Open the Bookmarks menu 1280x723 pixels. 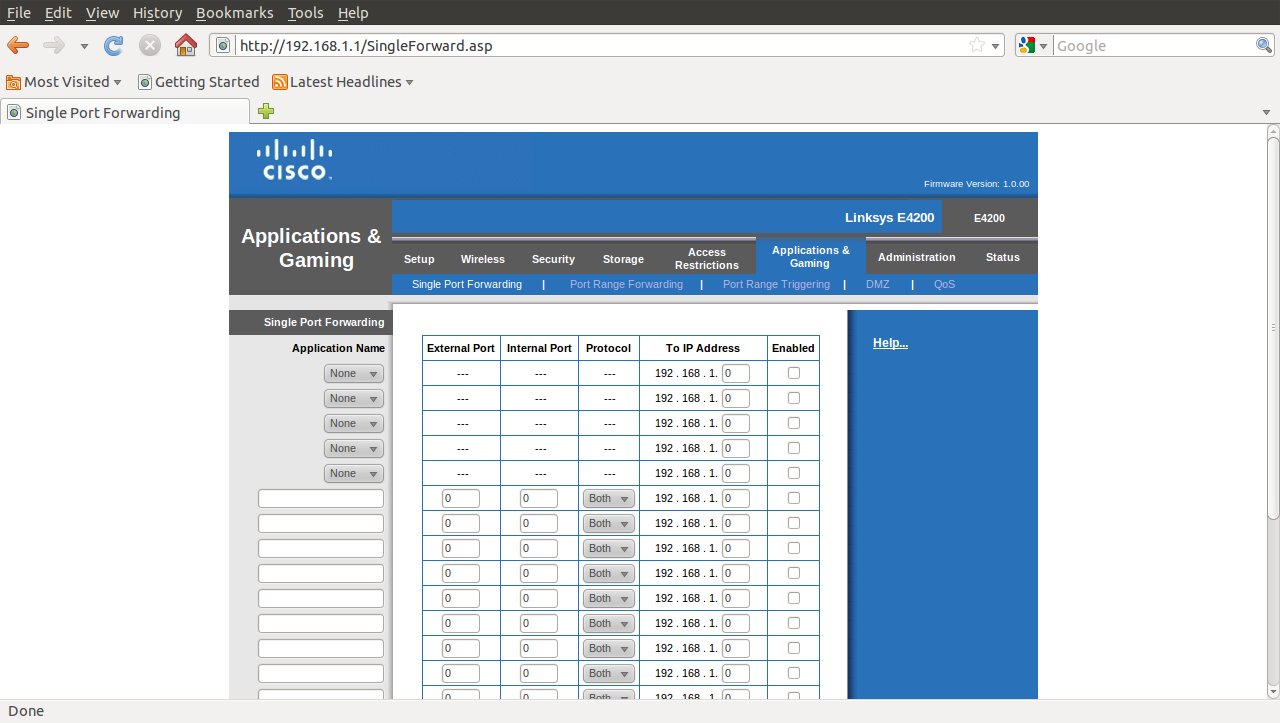pyautogui.click(x=234, y=13)
